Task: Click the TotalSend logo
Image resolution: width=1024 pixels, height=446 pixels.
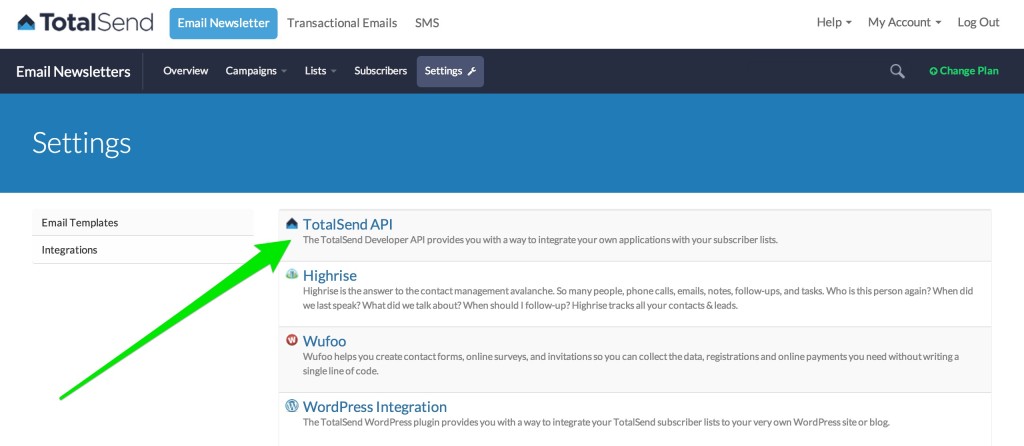Action: point(86,23)
